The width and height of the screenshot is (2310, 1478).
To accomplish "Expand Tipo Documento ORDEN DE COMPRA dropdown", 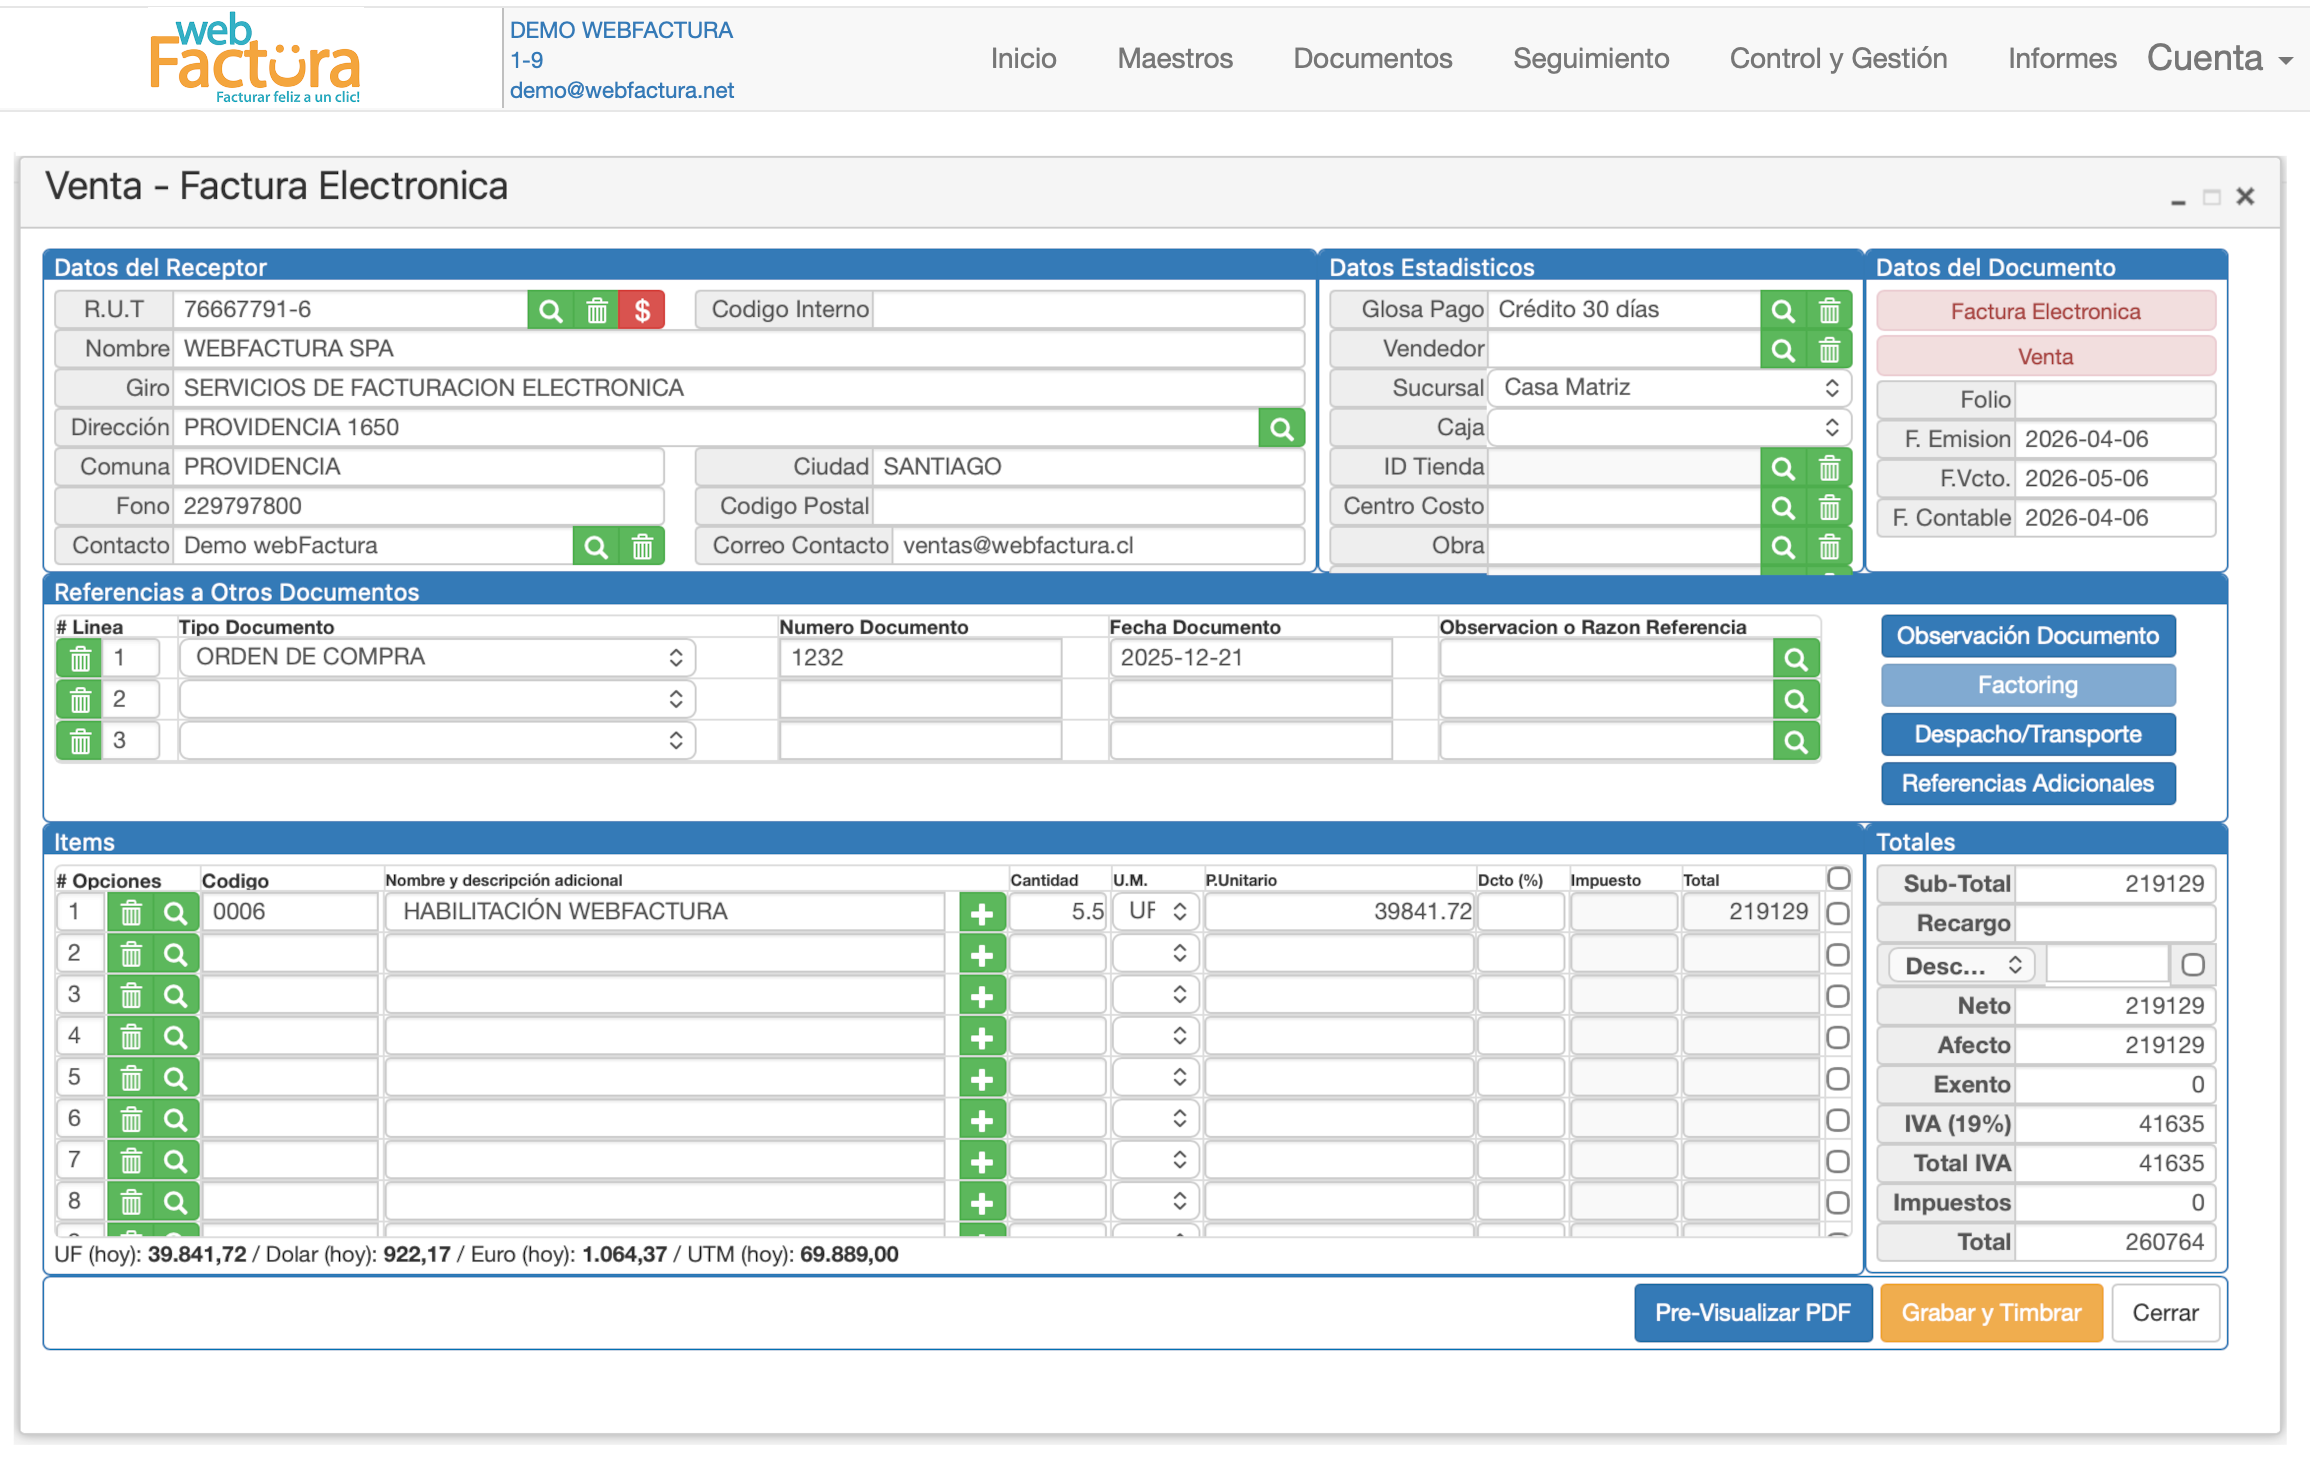I will point(437,657).
